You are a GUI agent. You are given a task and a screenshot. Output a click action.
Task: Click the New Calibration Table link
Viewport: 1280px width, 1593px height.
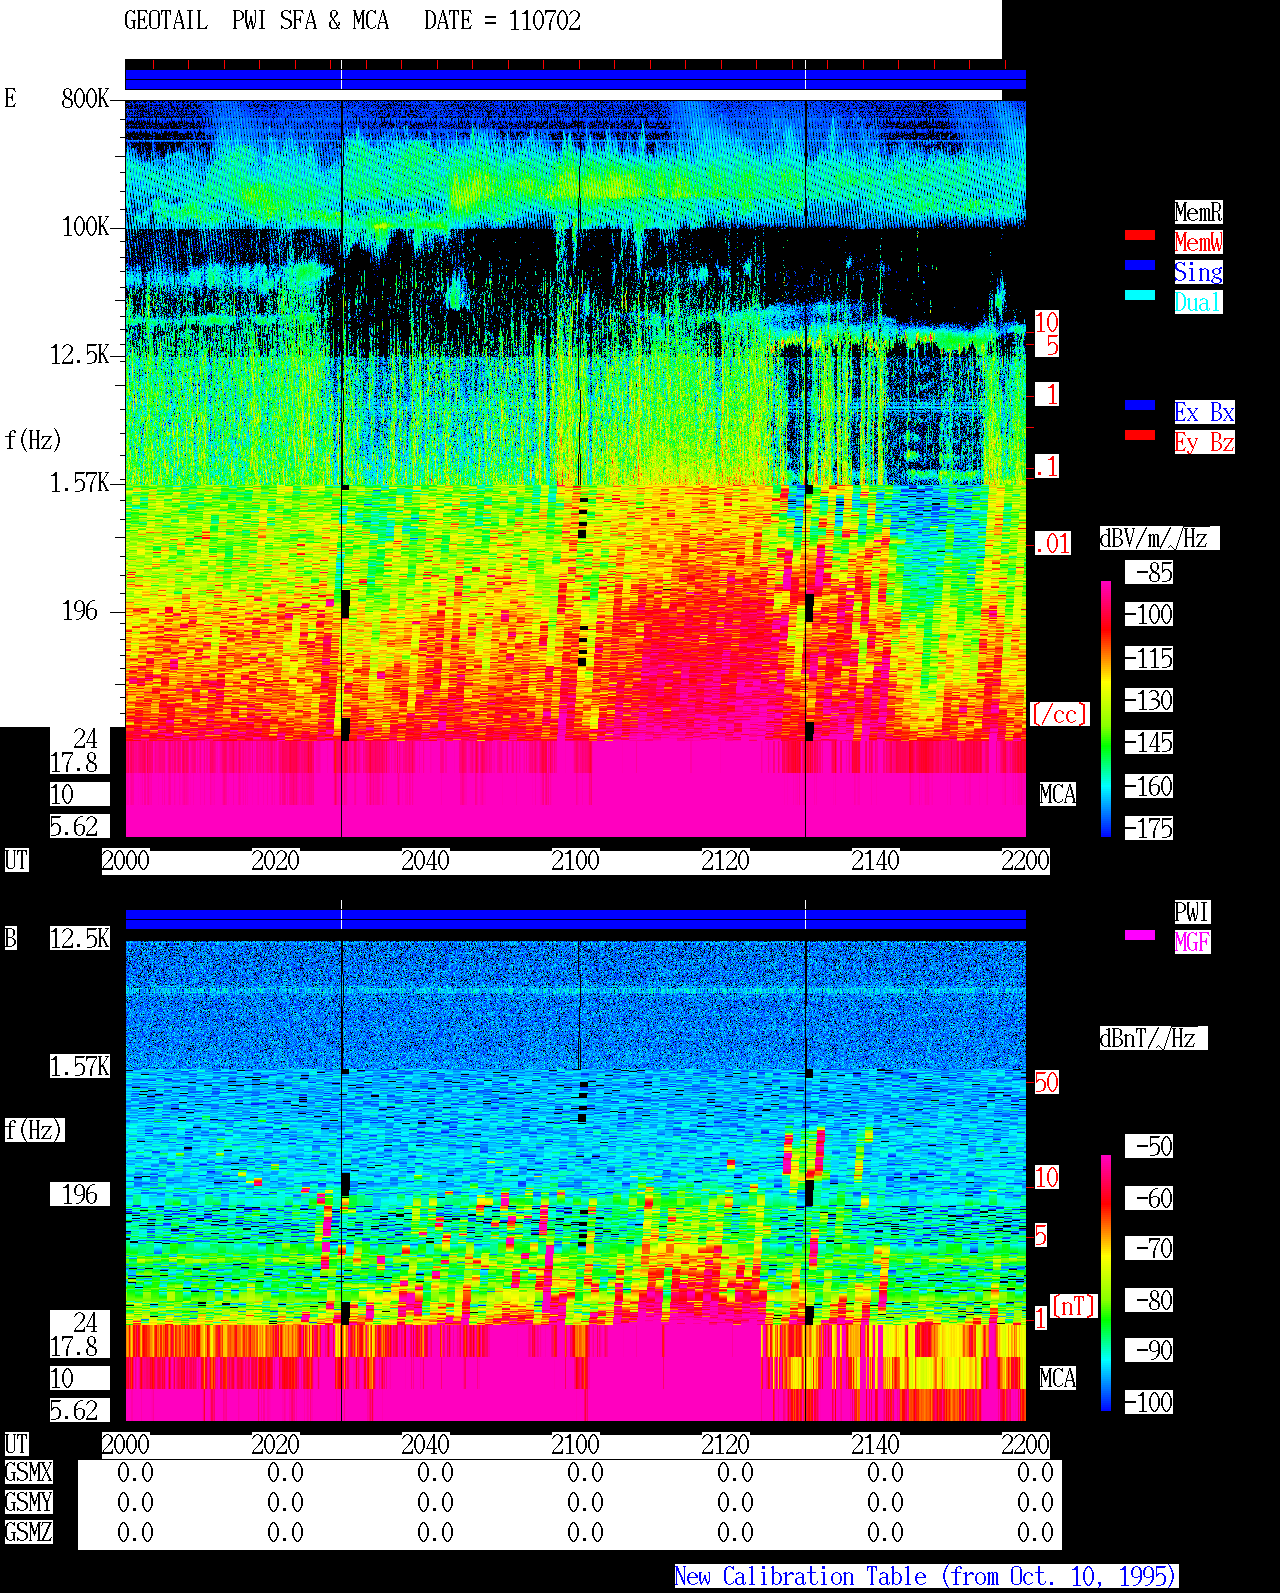[x=926, y=1576]
